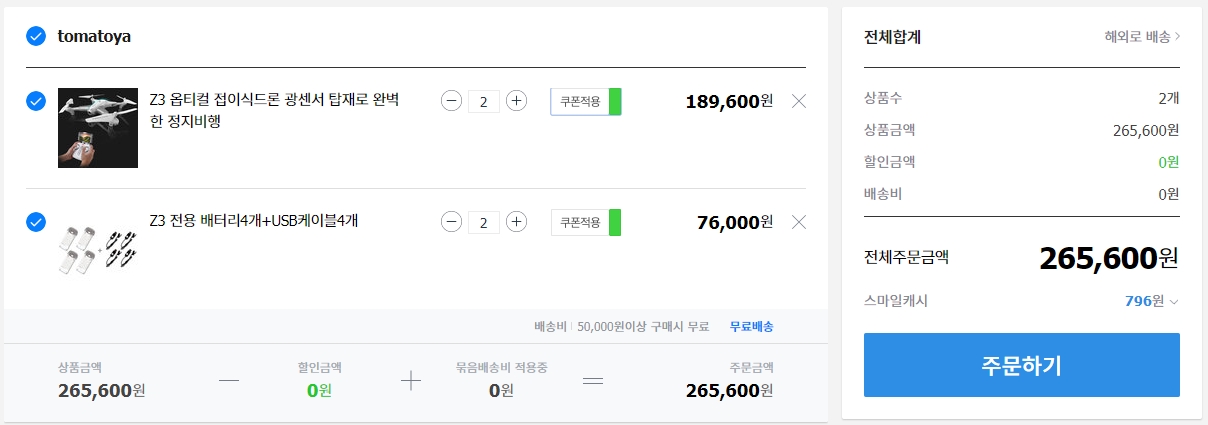Open Z3 전용 배터리4개+USB케이블4개 product title
Screen dimensions: 1208x425
click(x=254, y=221)
